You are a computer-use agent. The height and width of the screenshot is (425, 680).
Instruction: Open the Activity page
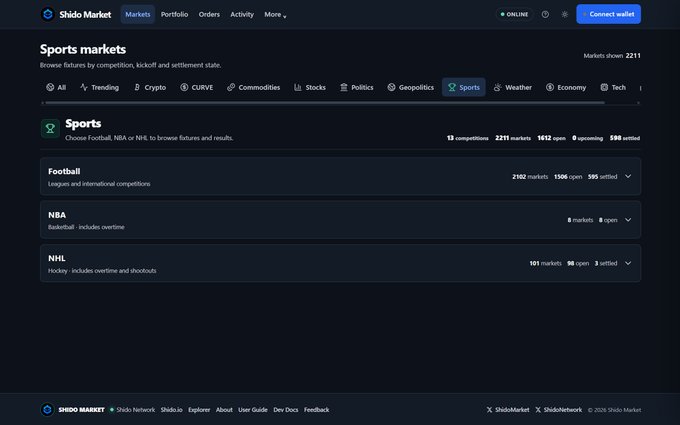click(x=242, y=14)
